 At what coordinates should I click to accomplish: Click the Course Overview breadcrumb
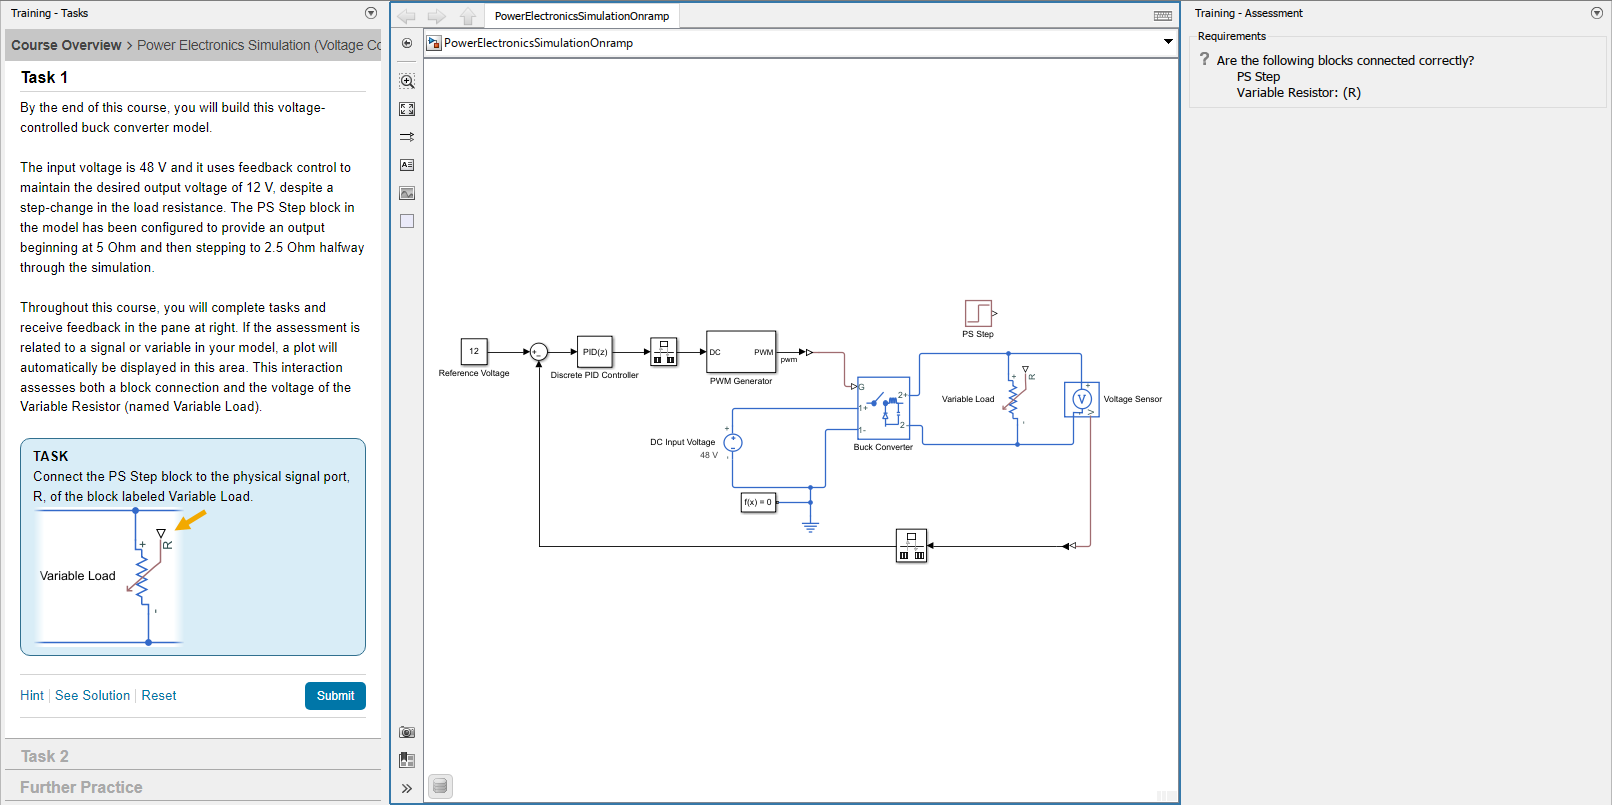pyautogui.click(x=66, y=45)
